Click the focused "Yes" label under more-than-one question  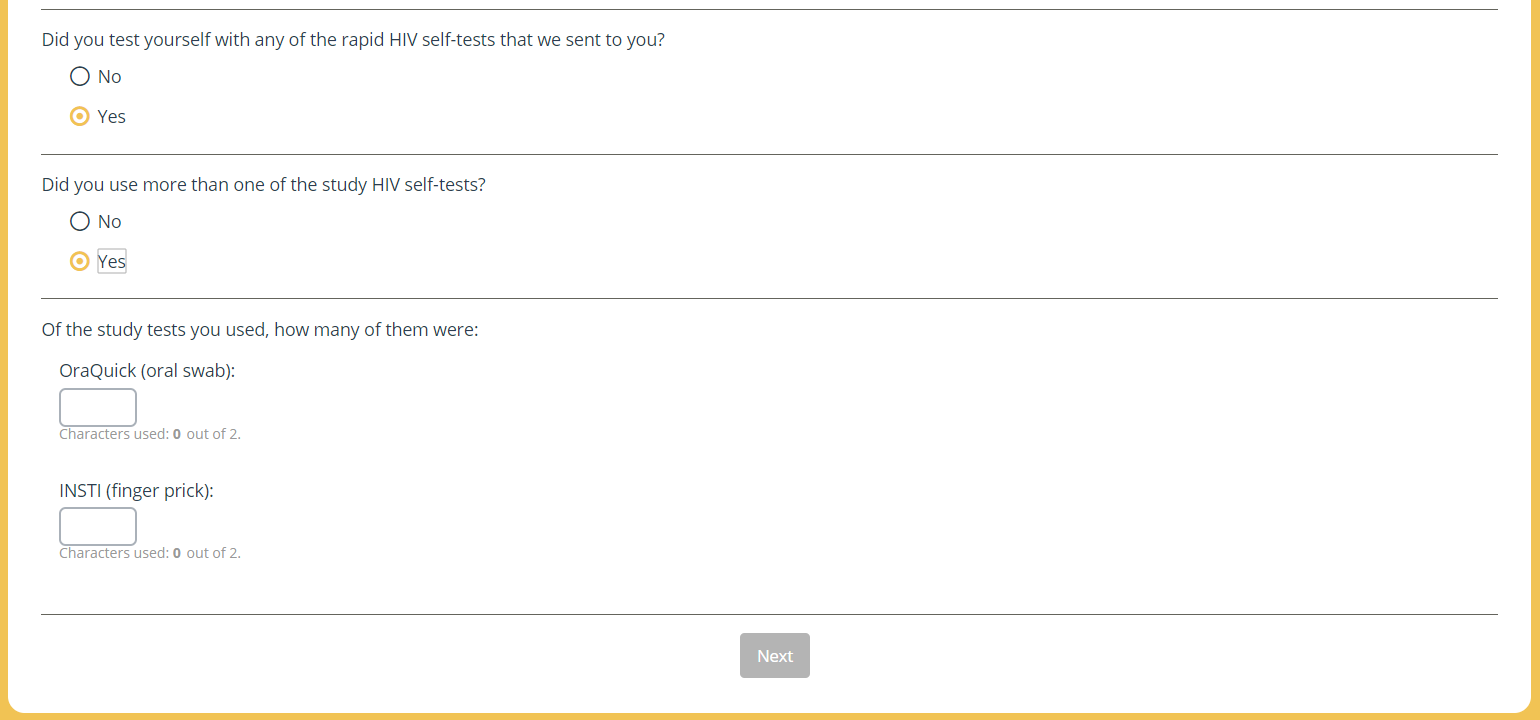(112, 262)
